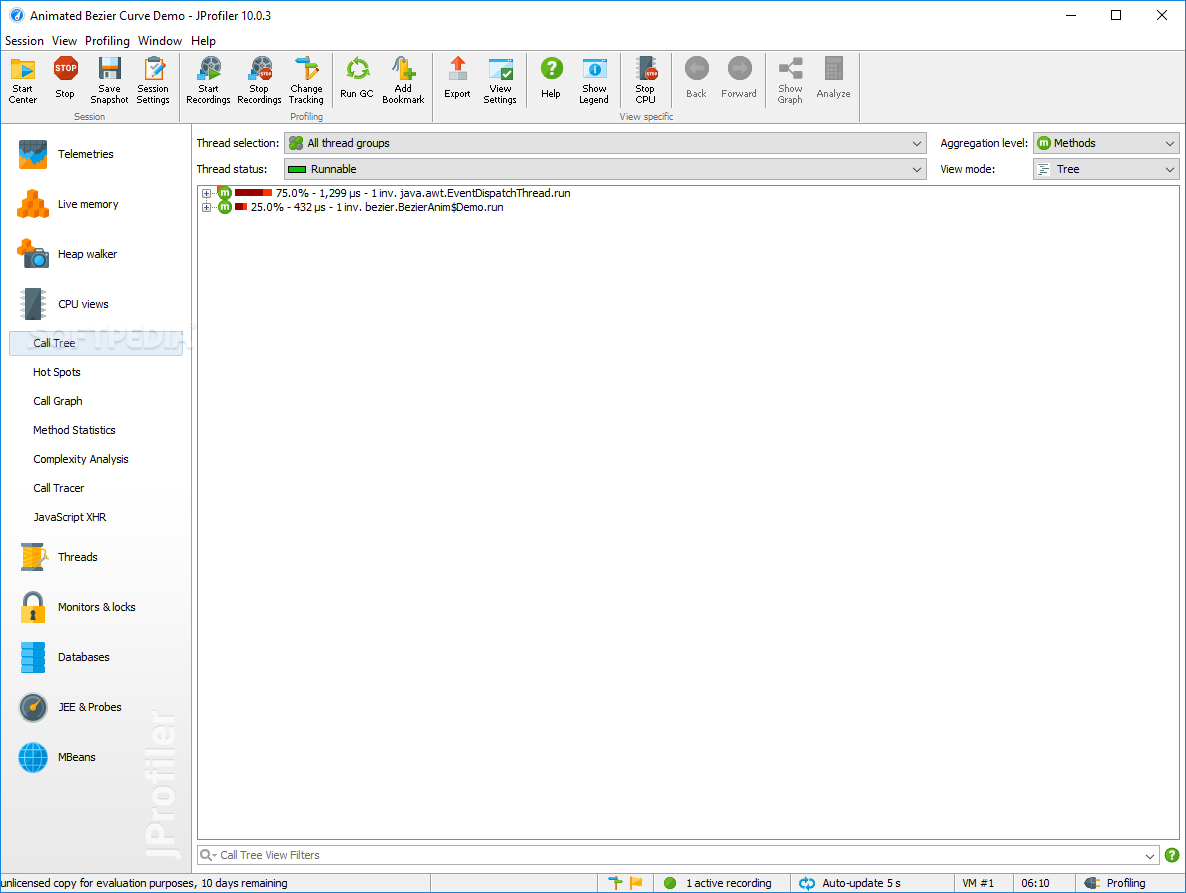Viewport: 1186px width, 893px height.
Task: Save a snapshot from the toolbar
Action: coord(110,80)
